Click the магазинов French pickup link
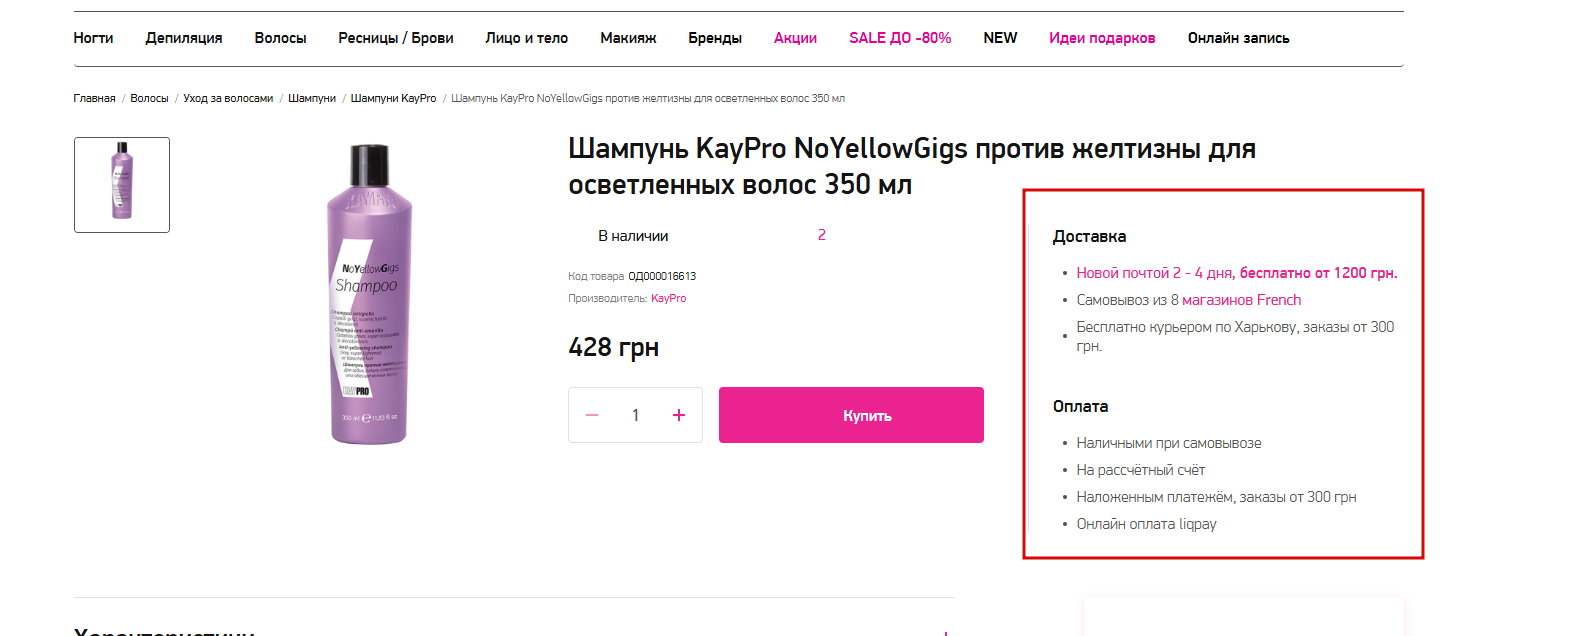Image resolution: width=1574 pixels, height=636 pixels. coord(1241,300)
